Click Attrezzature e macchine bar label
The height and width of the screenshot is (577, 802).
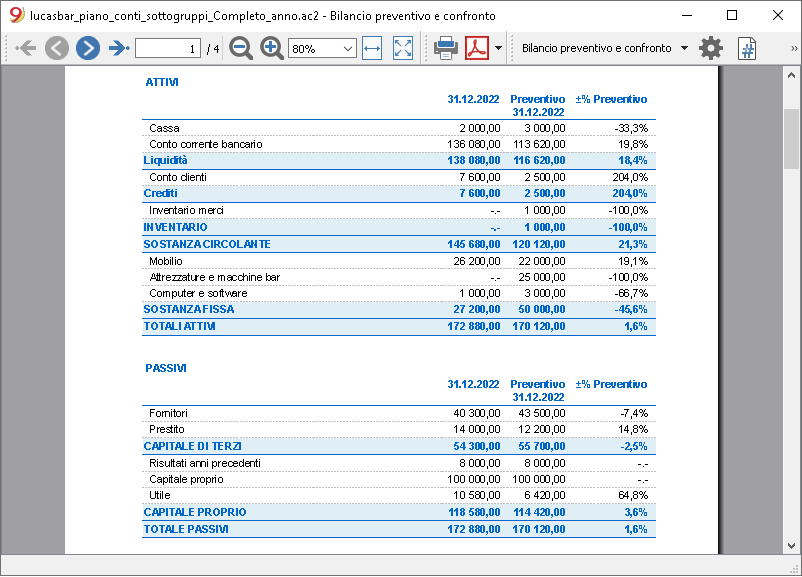point(215,277)
